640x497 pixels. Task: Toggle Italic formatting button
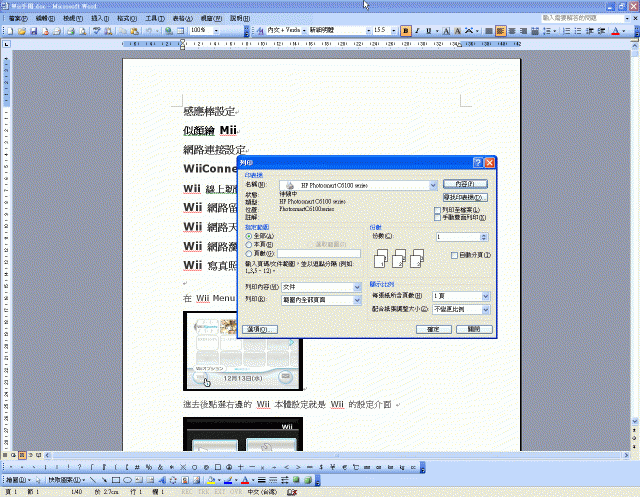[417, 31]
